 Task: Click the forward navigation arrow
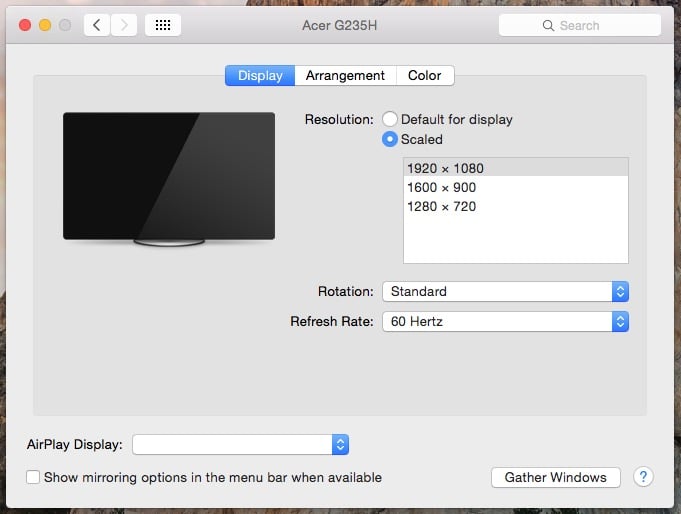[x=124, y=25]
